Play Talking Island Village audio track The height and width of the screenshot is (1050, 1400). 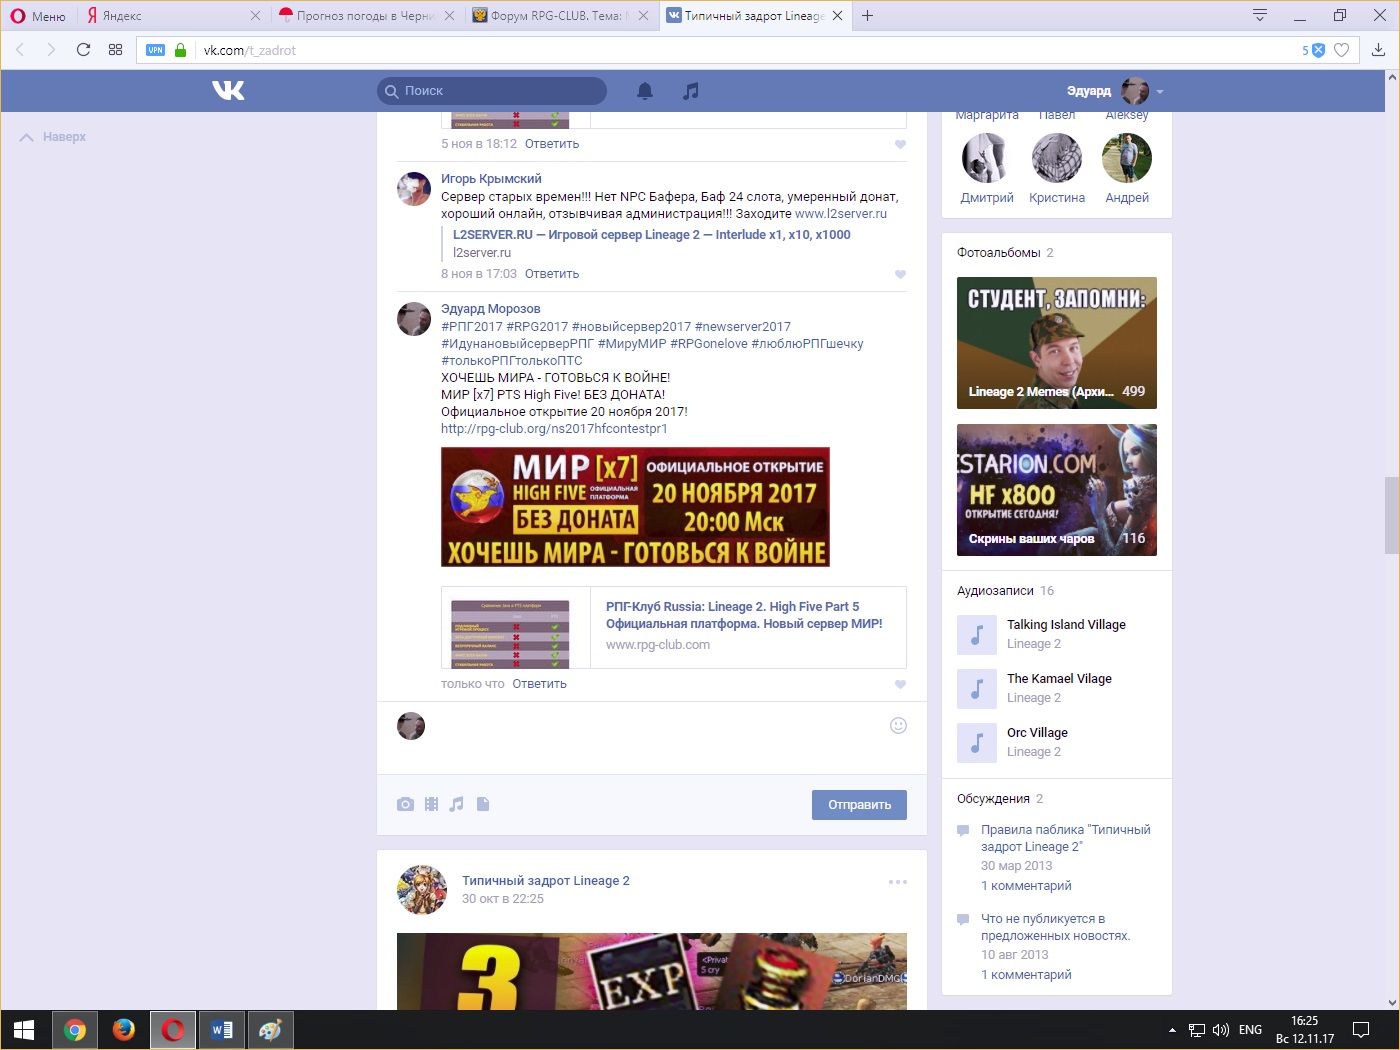click(977, 635)
